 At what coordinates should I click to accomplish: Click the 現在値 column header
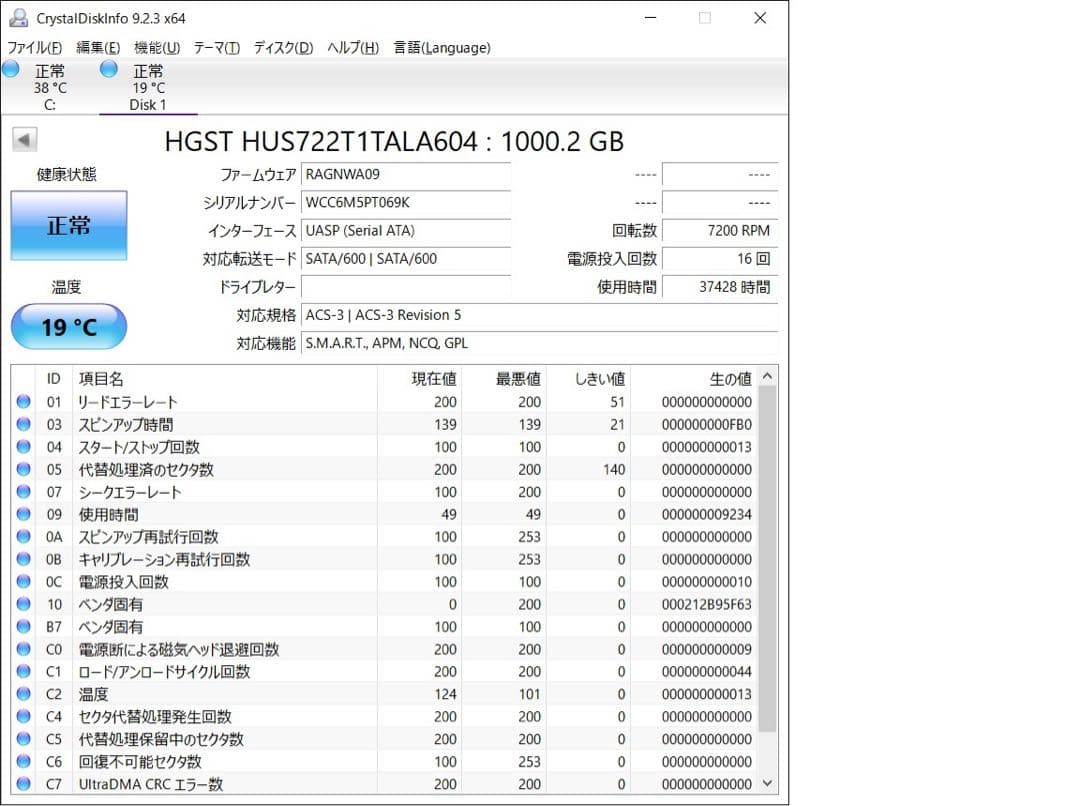click(419, 379)
